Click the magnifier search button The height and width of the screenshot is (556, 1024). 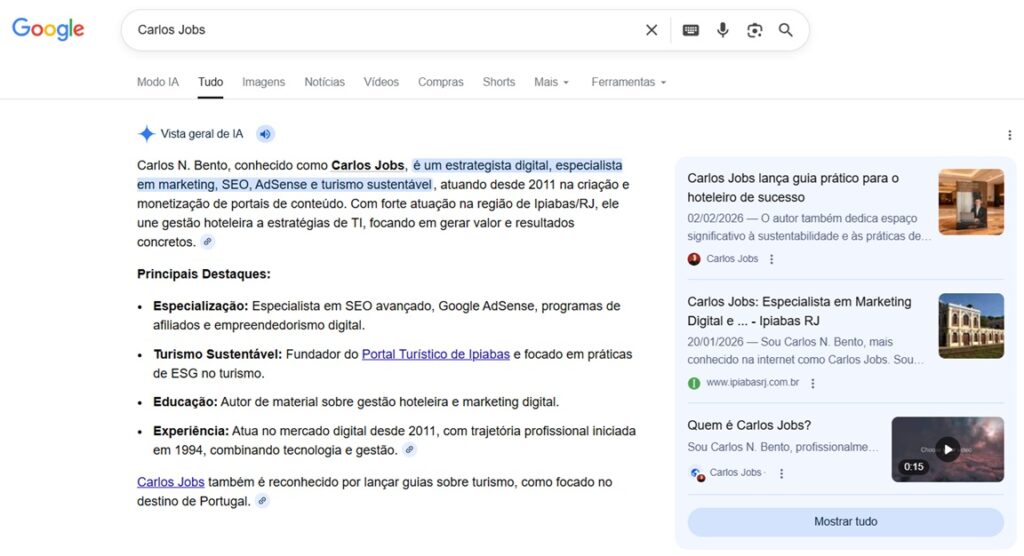(786, 30)
